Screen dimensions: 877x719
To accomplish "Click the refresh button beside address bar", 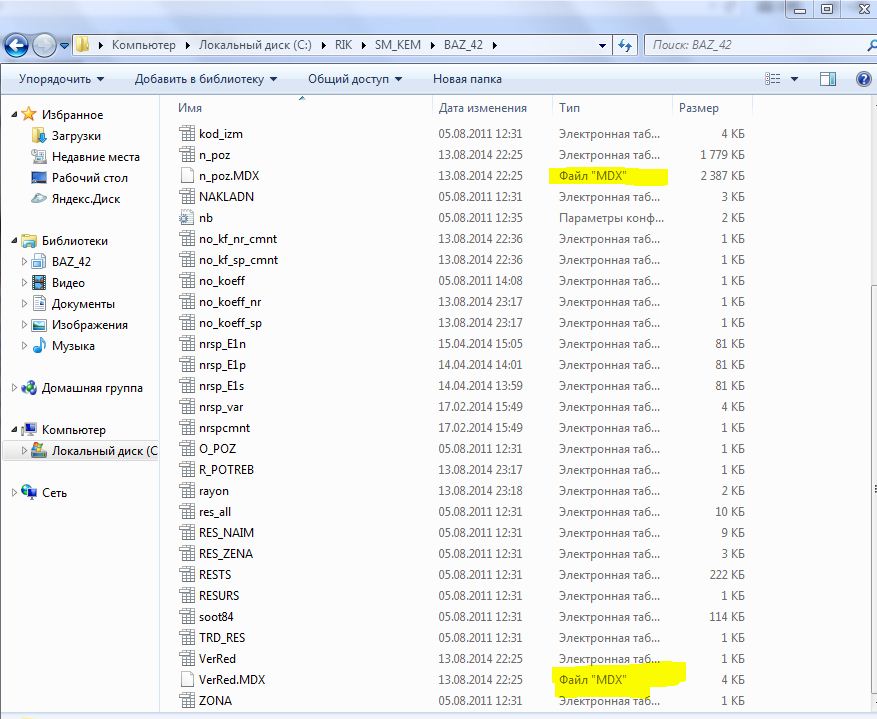I will click(x=625, y=45).
